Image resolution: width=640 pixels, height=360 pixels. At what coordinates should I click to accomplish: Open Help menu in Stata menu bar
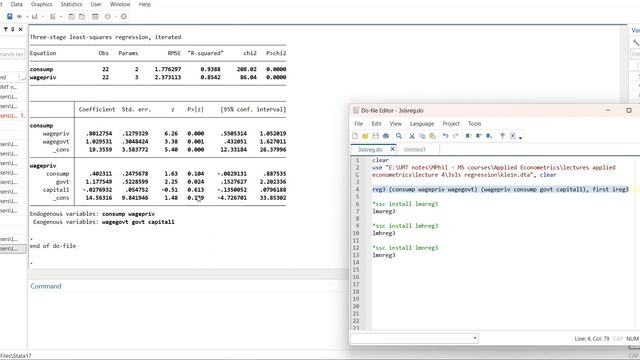[144, 4]
